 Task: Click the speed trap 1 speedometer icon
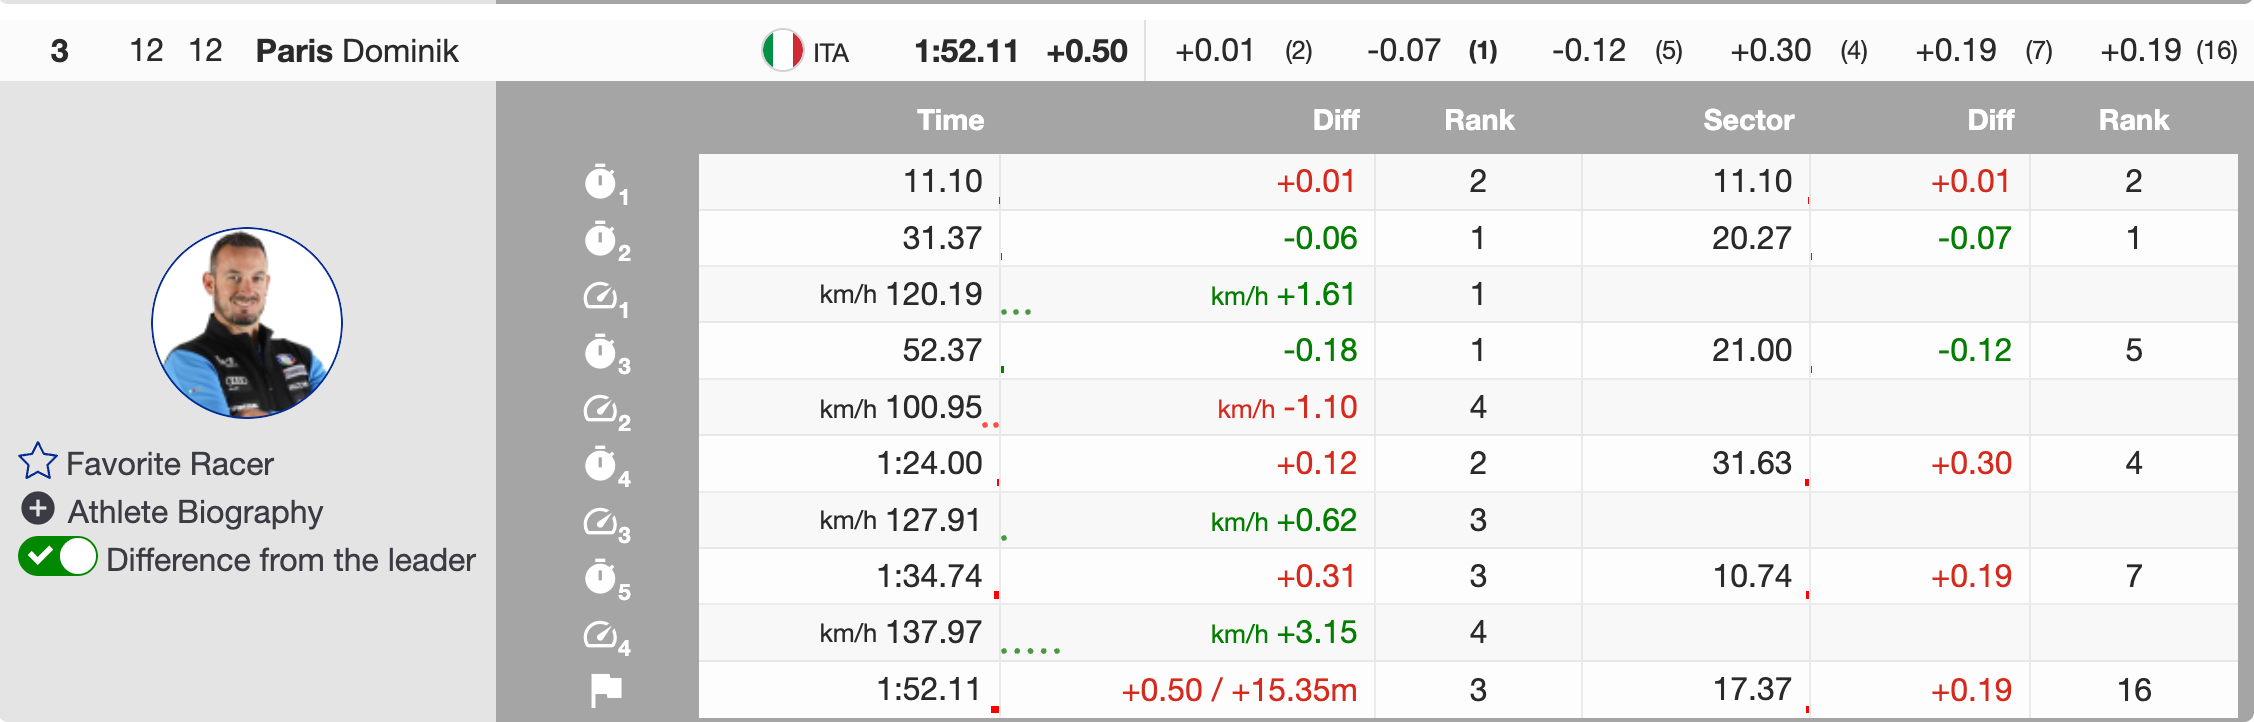tap(601, 296)
